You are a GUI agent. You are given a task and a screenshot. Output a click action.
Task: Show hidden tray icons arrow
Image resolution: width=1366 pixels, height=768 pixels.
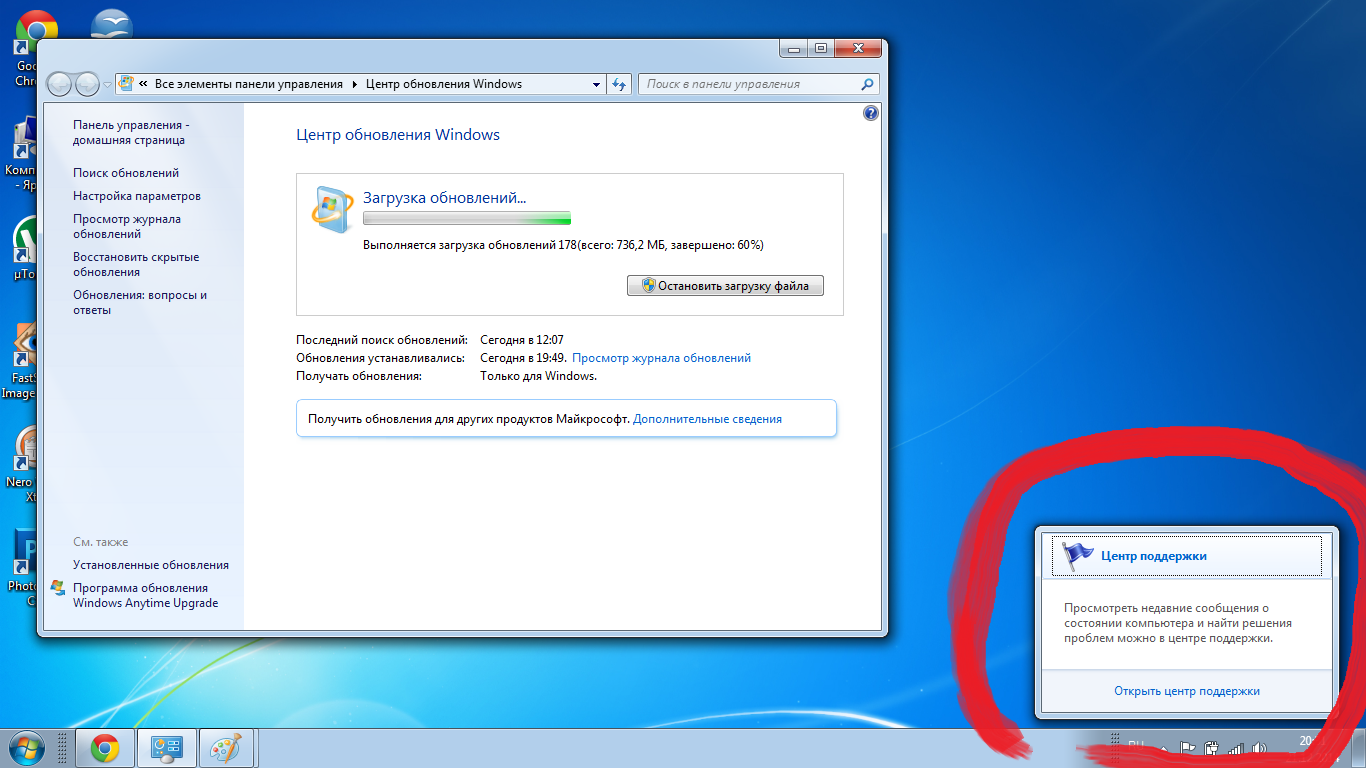point(1163,748)
